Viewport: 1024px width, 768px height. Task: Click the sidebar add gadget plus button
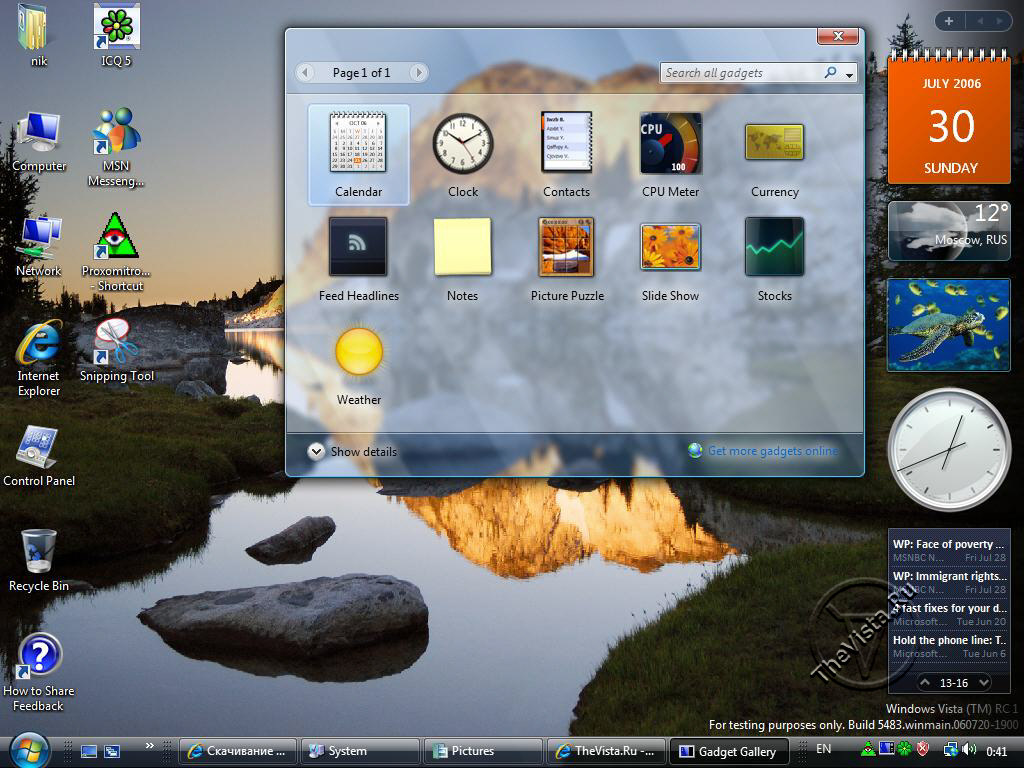point(948,21)
